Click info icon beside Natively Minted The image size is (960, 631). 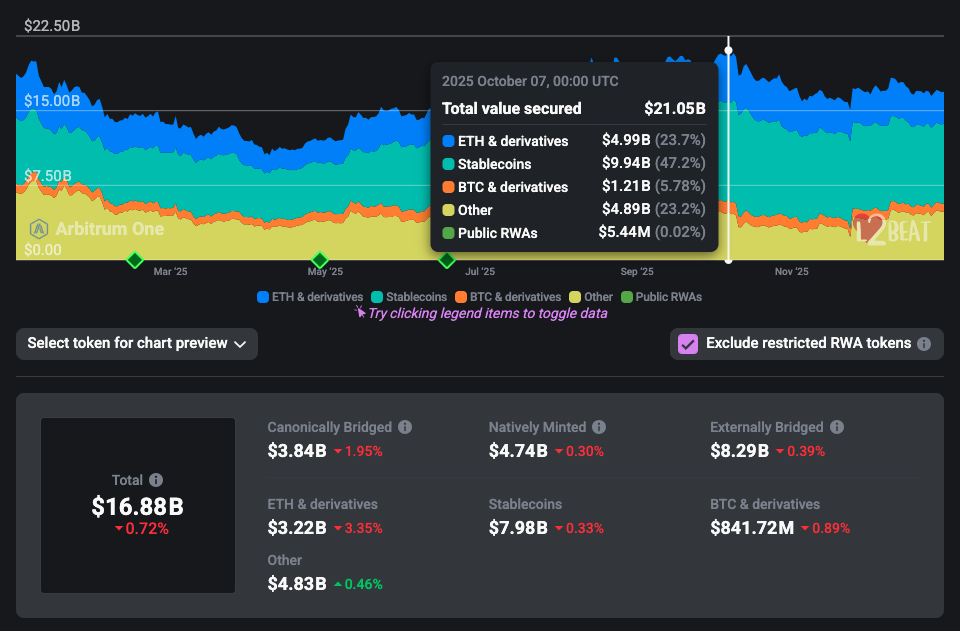click(597, 427)
